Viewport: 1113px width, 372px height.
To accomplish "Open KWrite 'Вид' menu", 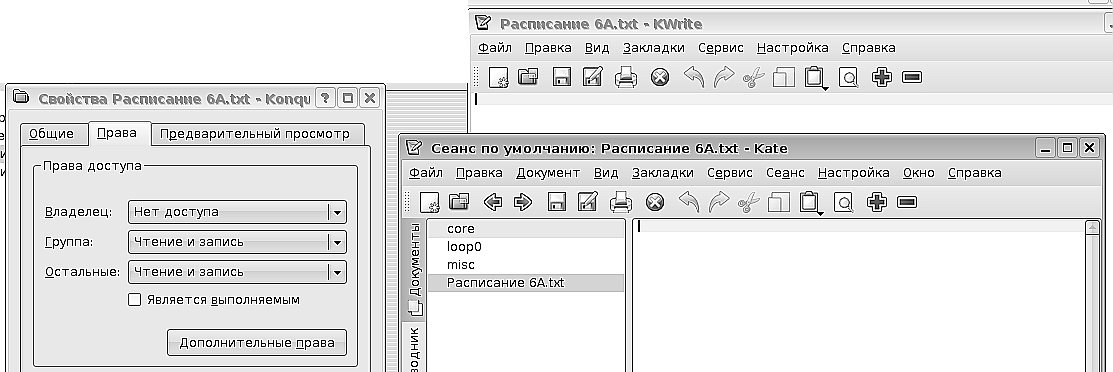I will (x=597, y=48).
